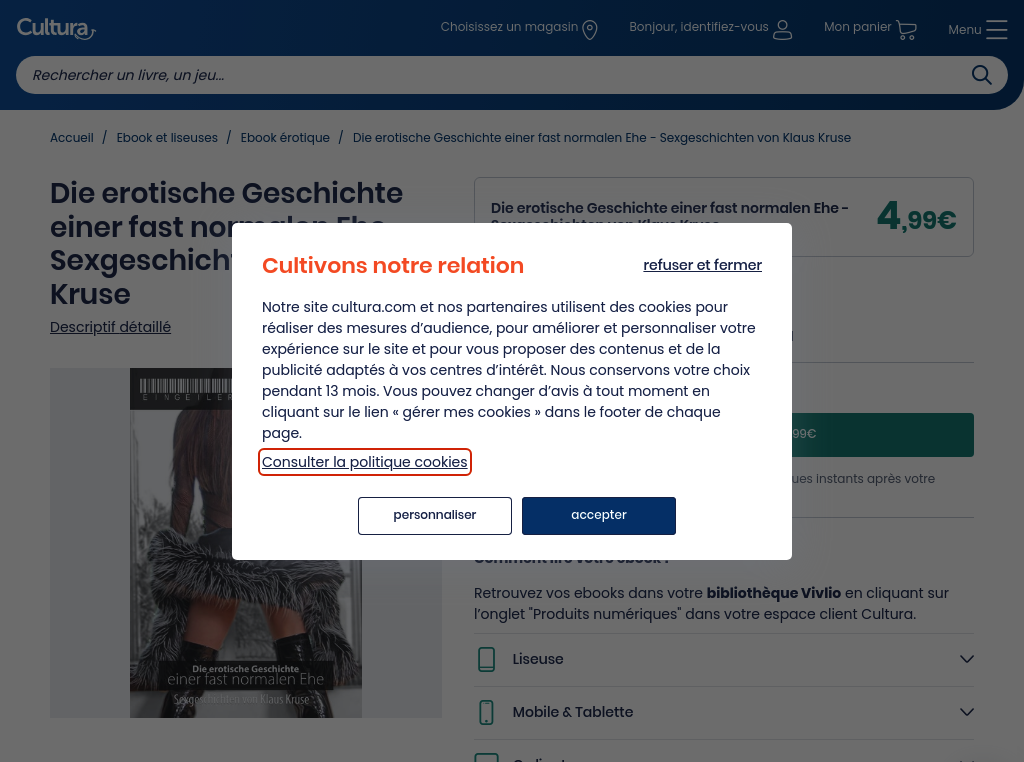Open the hamburger Menu icon

pyautogui.click(x=996, y=29)
